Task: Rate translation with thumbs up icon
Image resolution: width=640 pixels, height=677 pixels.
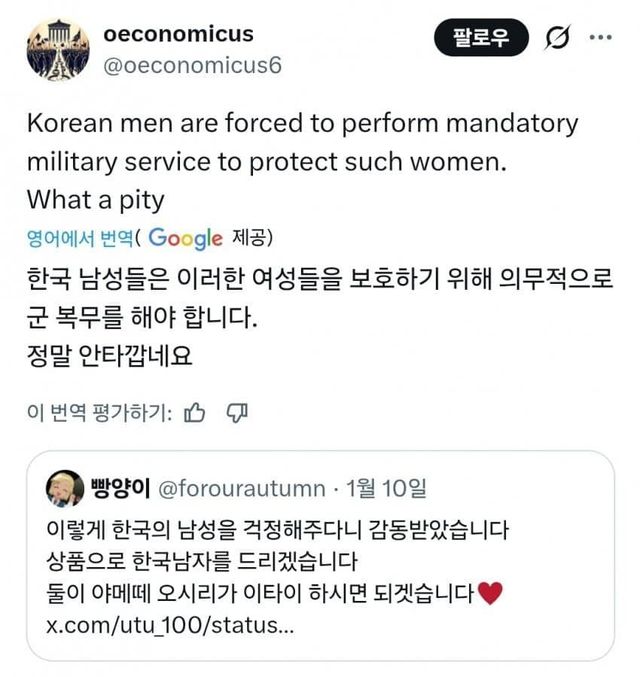Action: pos(196,411)
